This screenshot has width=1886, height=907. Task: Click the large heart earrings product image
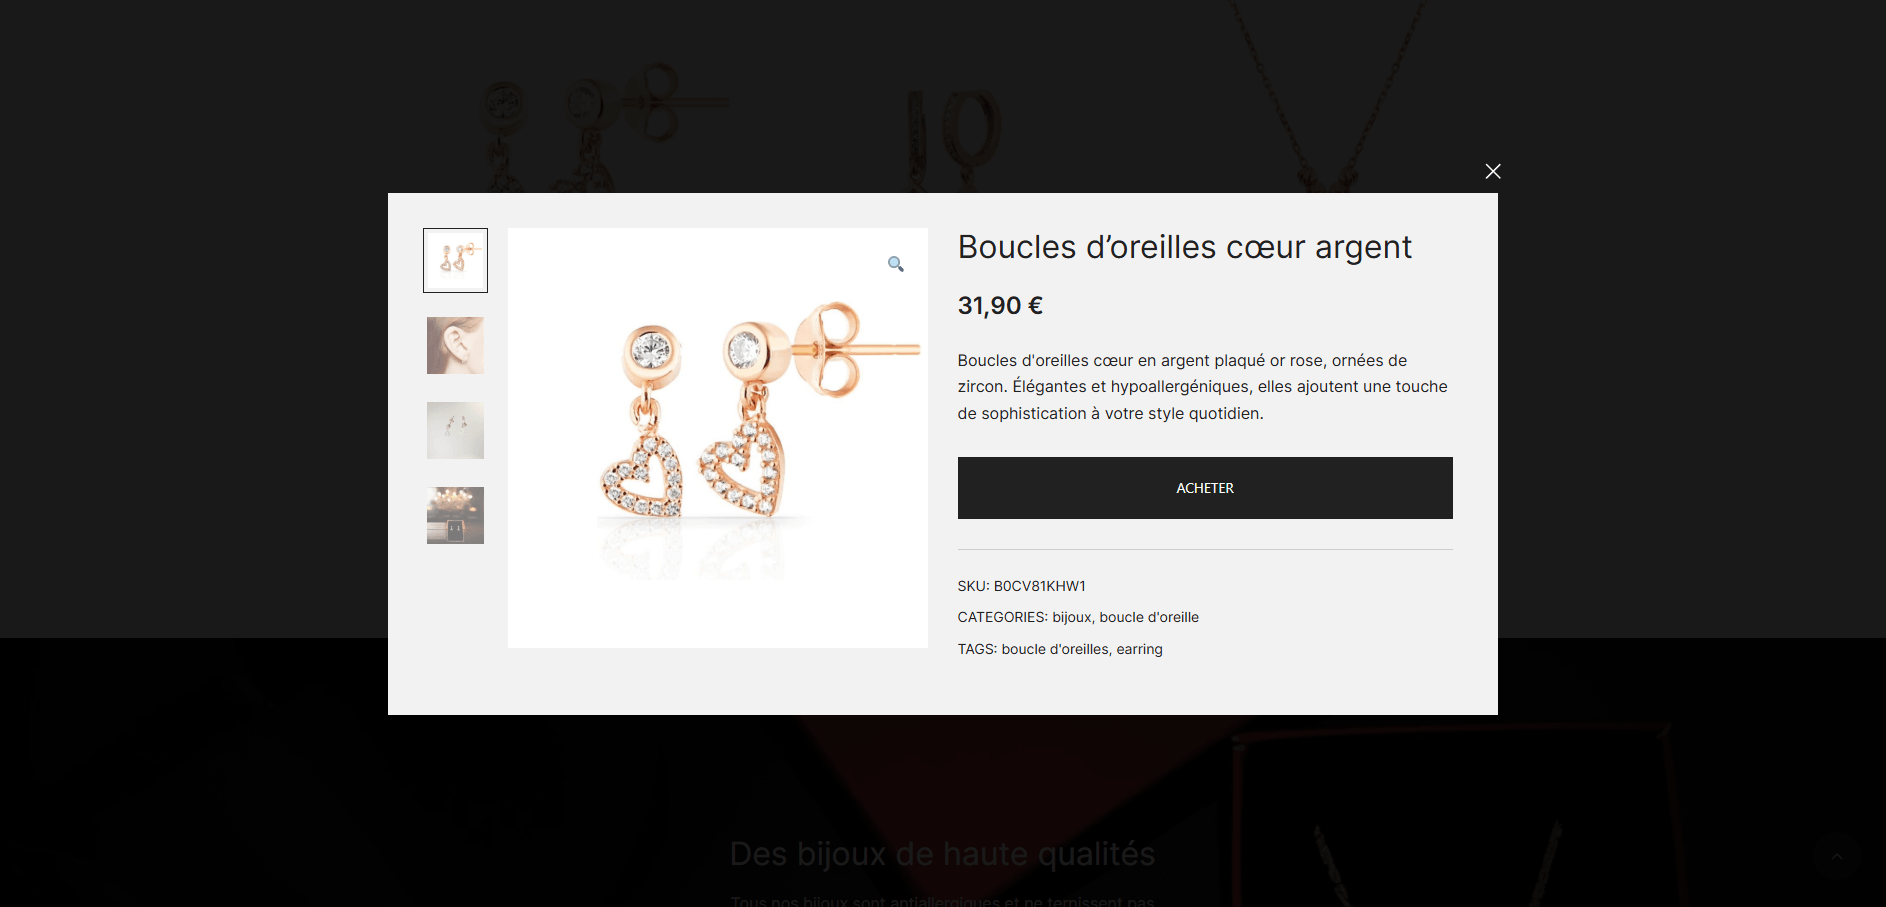point(718,438)
